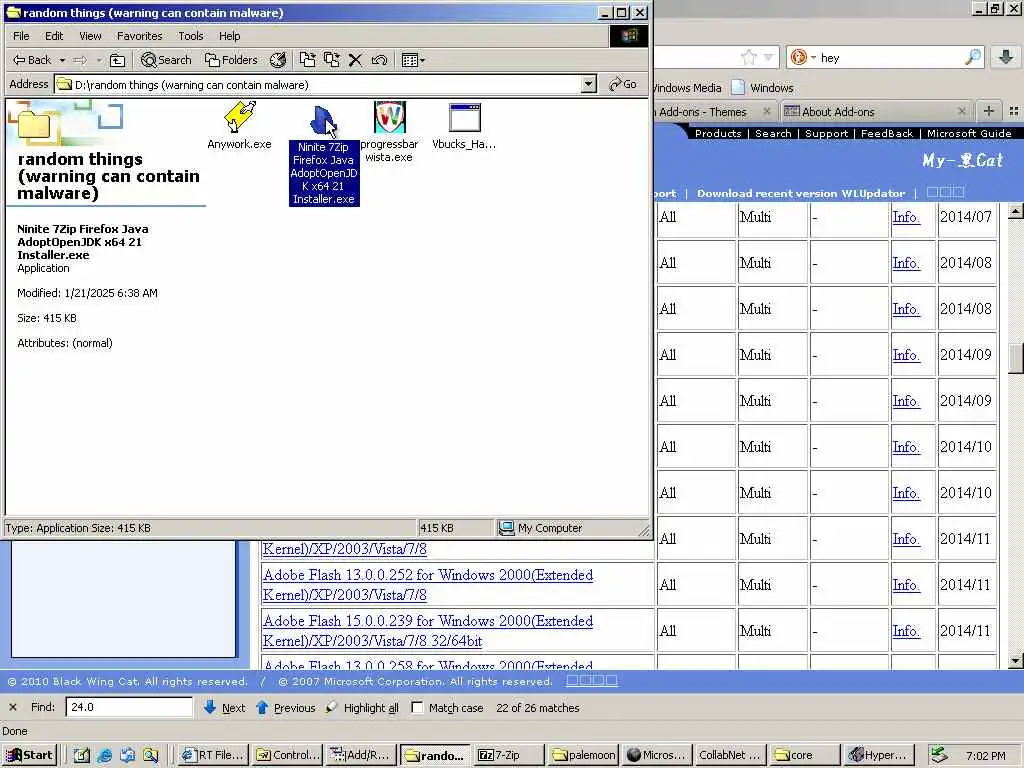Viewport: 1024px width, 768px height.
Task: Open the File menu
Action: pos(21,36)
